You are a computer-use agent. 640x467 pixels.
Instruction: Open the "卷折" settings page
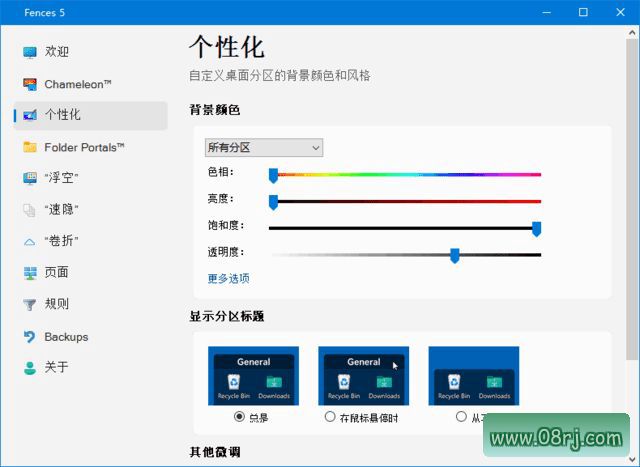click(91, 241)
